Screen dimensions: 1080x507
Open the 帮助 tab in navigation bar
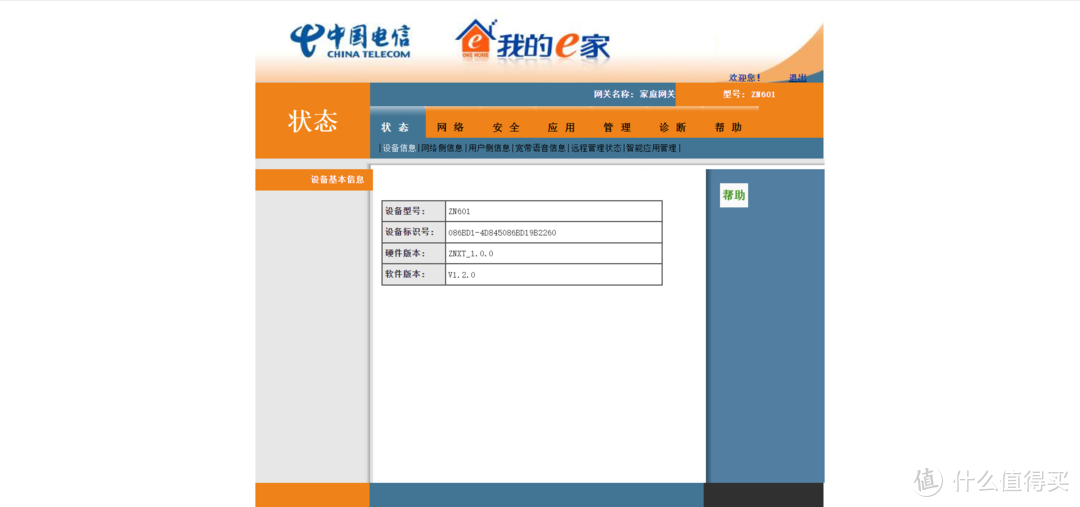pos(728,127)
